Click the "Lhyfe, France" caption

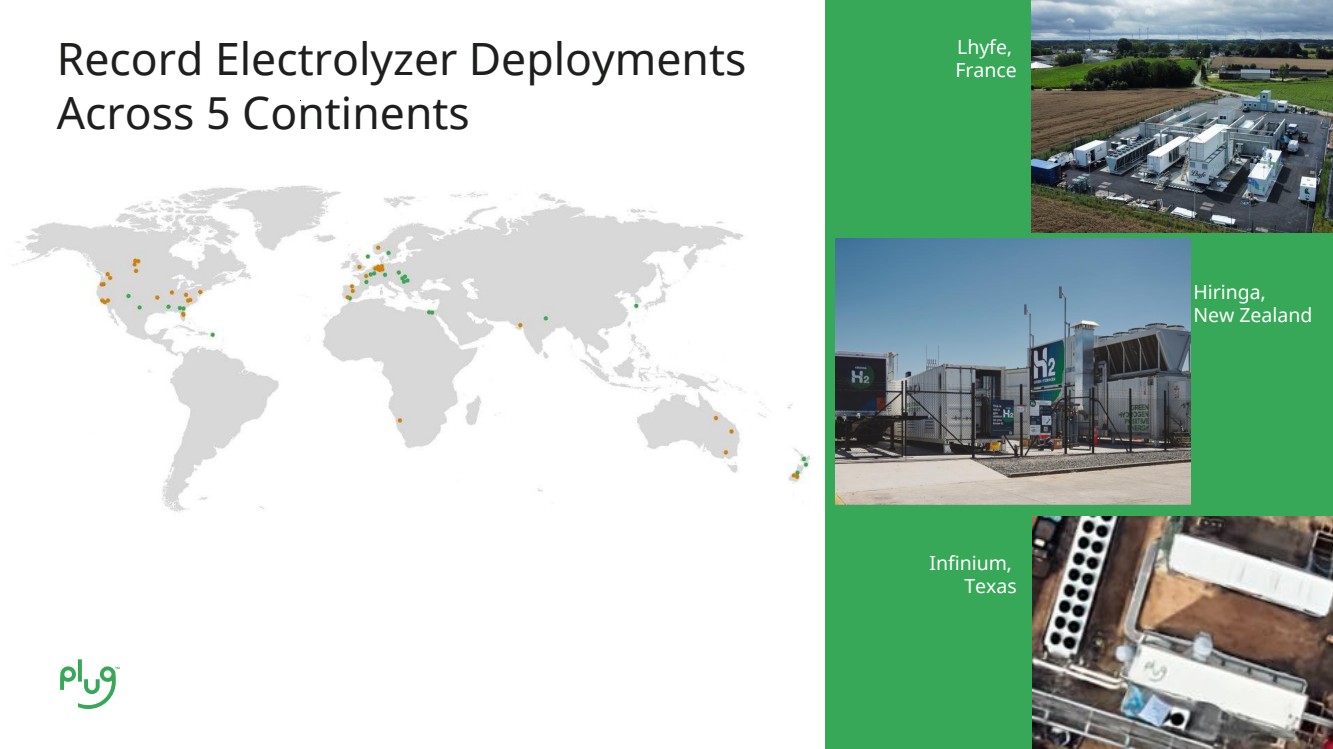pyautogui.click(x=985, y=59)
